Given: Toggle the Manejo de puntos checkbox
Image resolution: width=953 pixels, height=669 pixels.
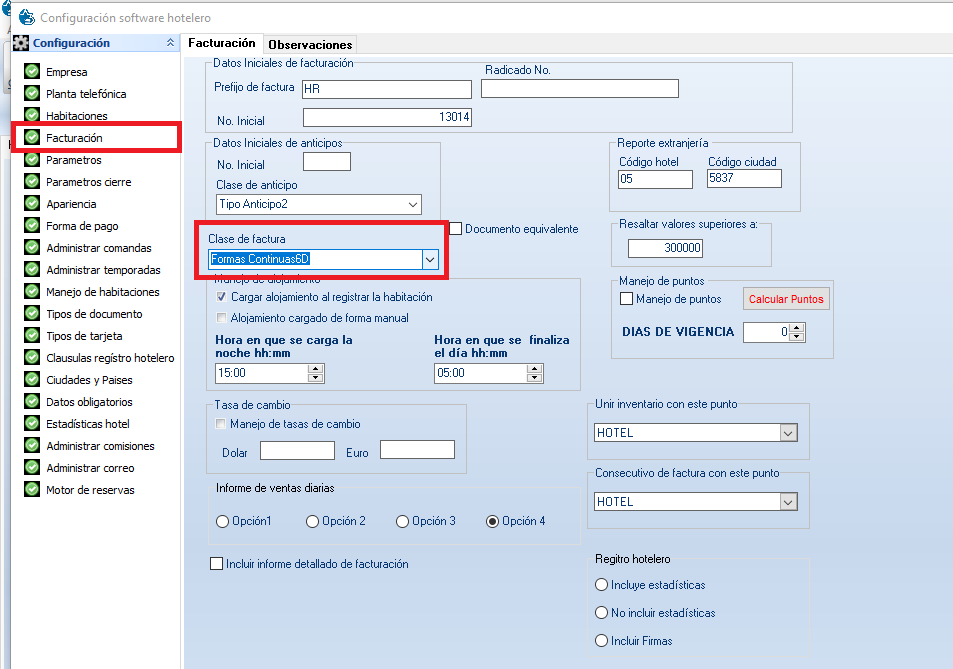Looking at the screenshot, I should pyautogui.click(x=627, y=299).
